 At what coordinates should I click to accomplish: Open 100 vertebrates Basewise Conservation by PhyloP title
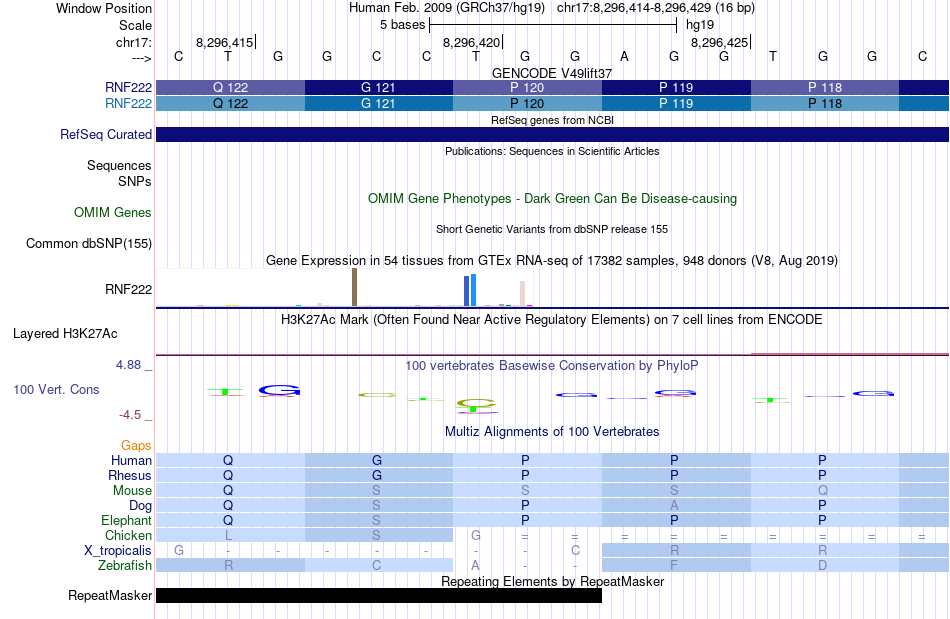[x=552, y=365]
